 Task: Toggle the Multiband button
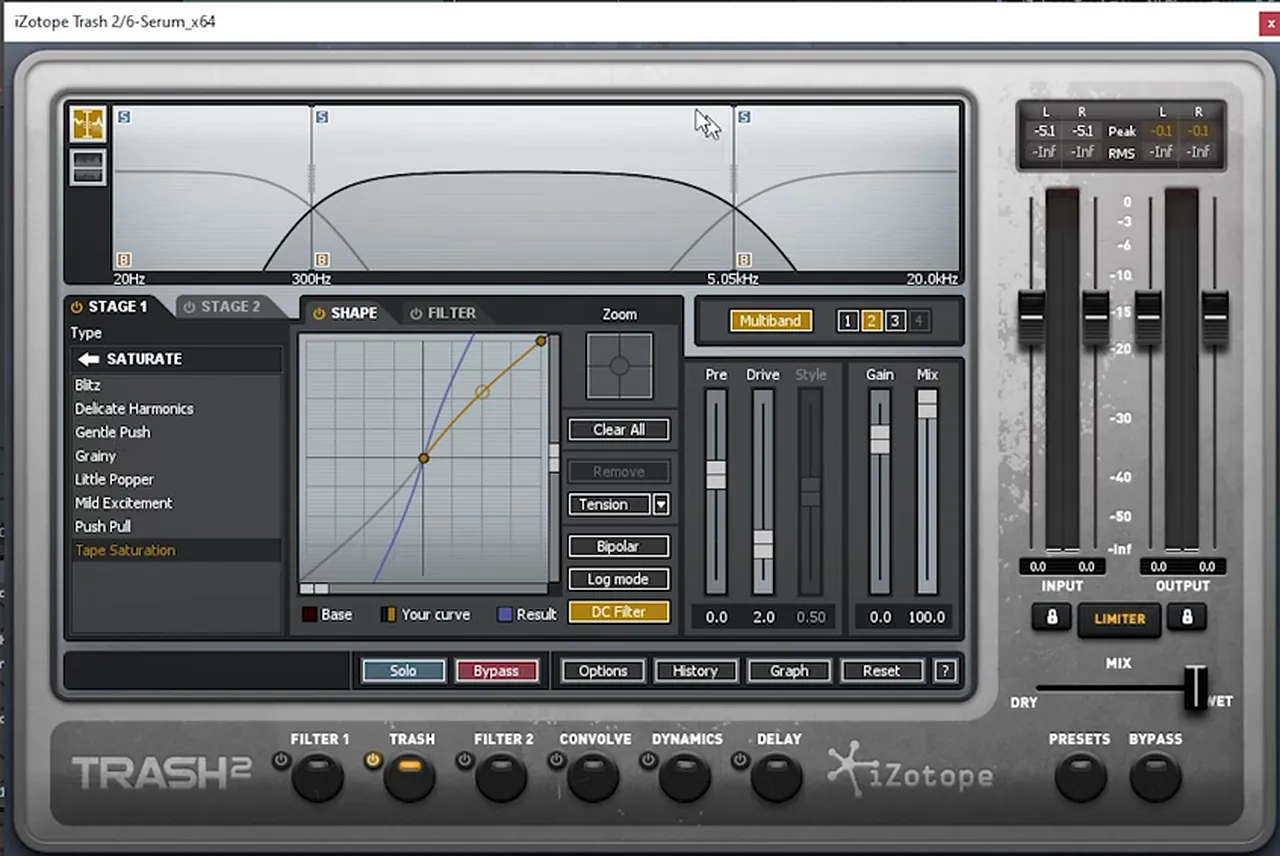click(x=771, y=321)
